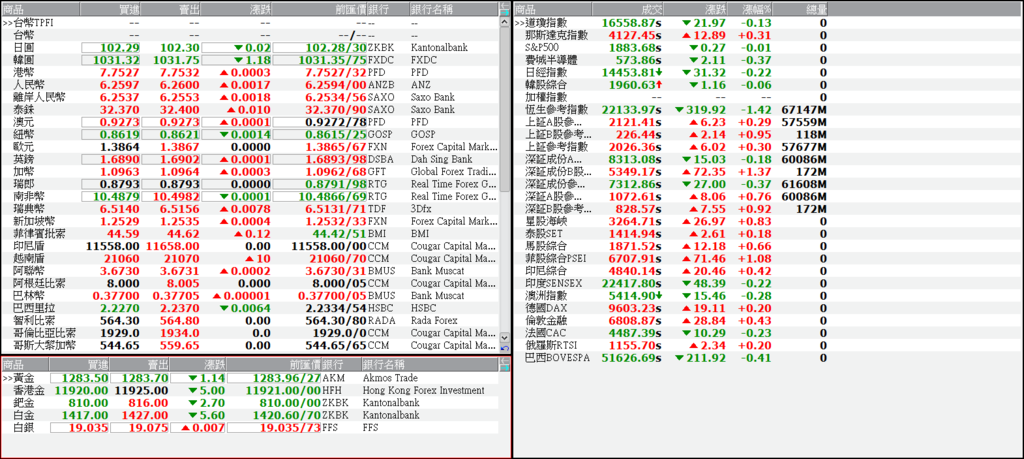Screen dimensions: 1024x459
Task: Select the 日圓 currency row
Action: coord(249,48)
